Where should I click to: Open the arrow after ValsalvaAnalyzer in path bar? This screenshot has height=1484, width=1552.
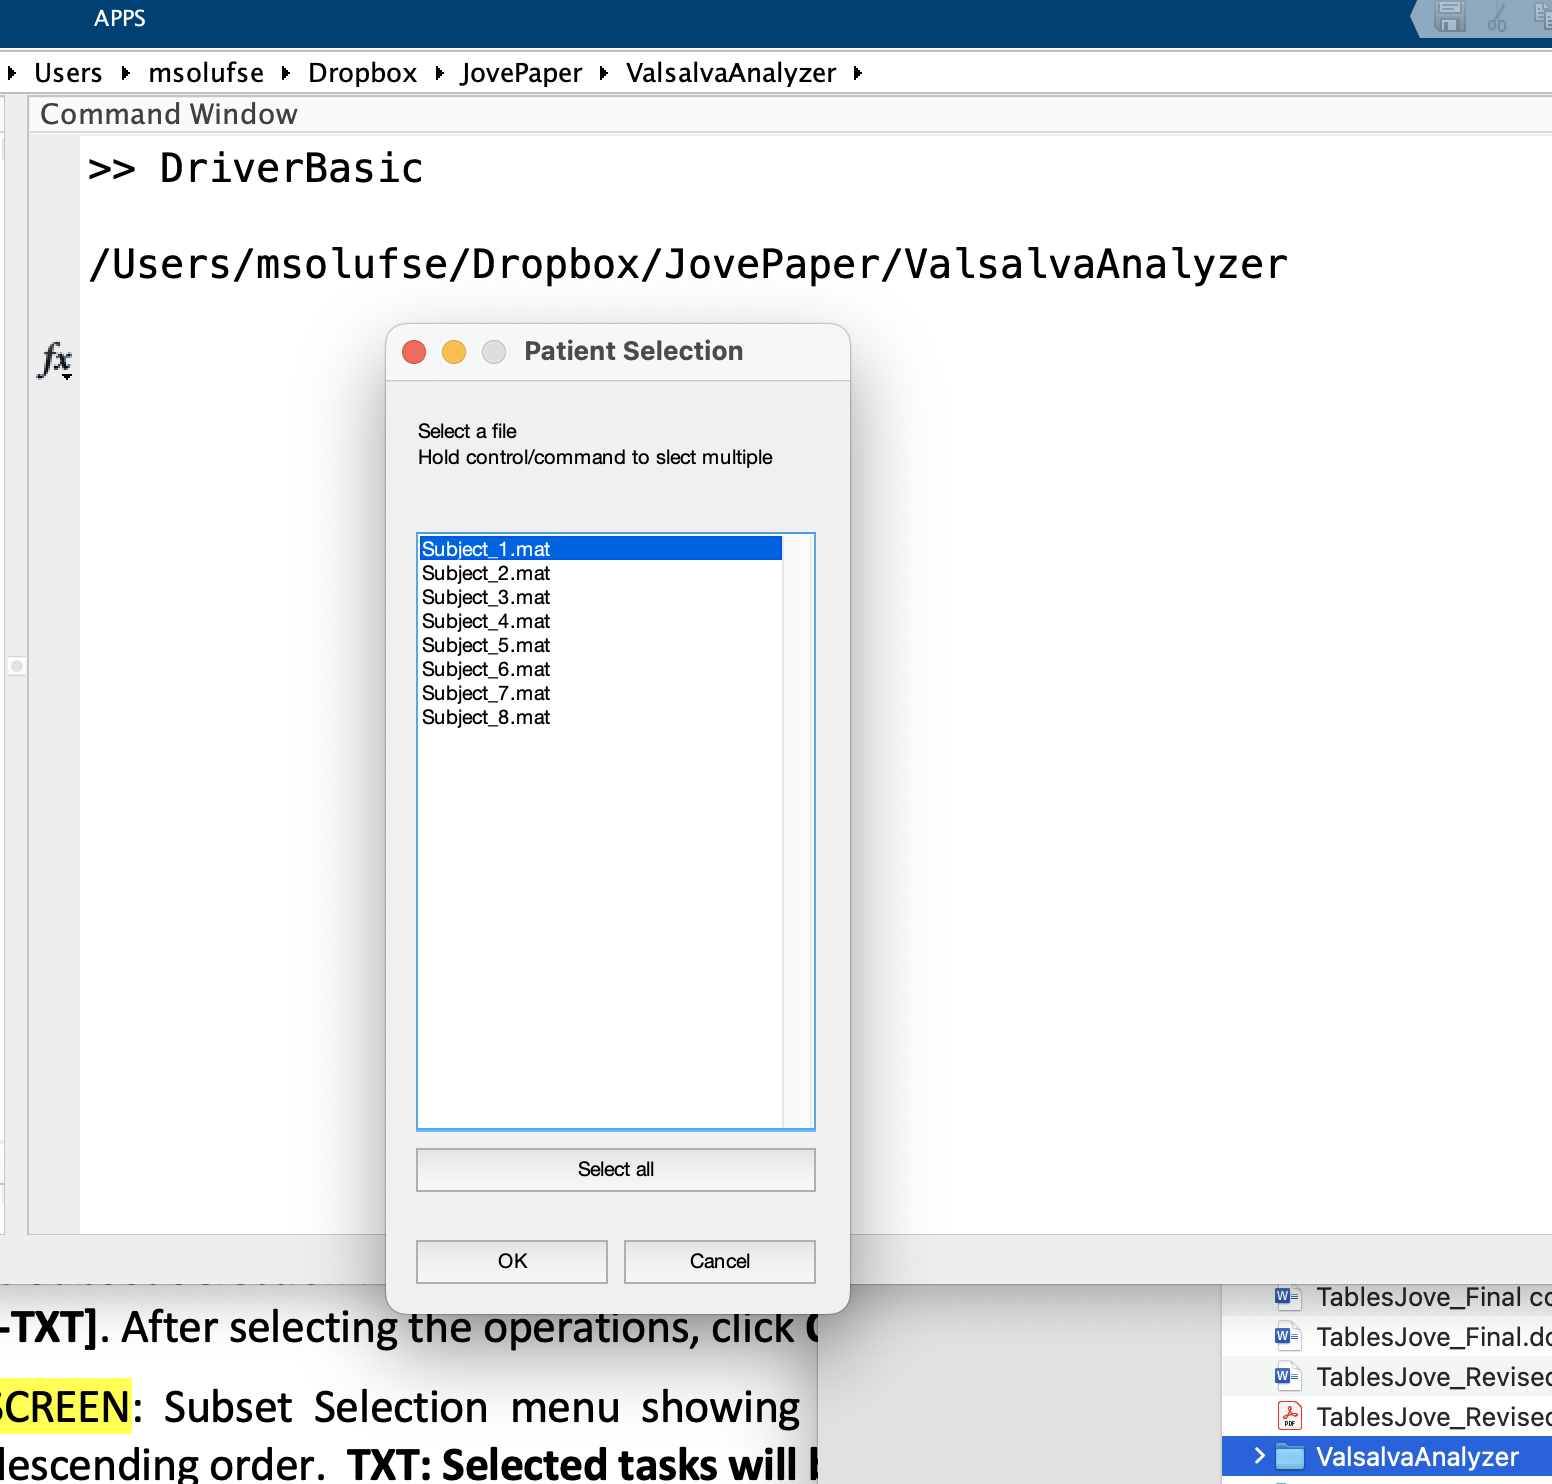[858, 73]
